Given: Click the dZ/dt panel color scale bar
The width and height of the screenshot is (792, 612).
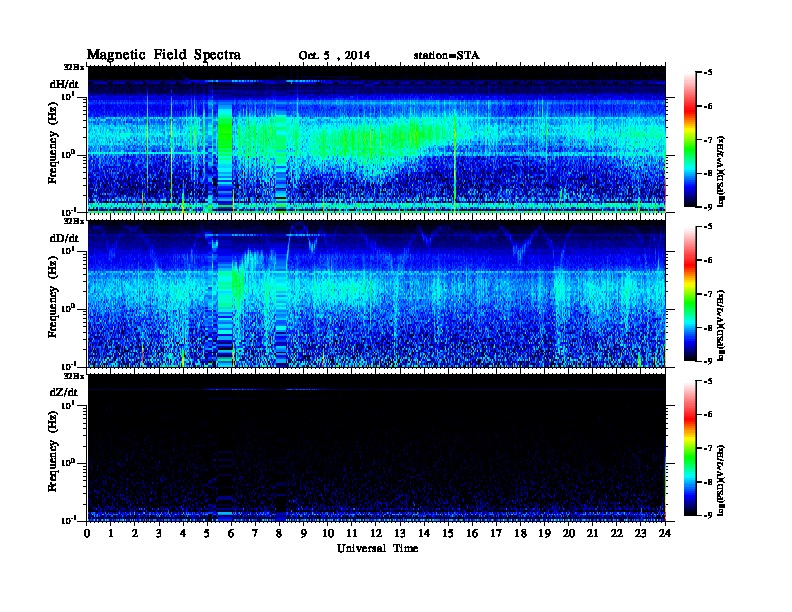Looking at the screenshot, I should 689,448.
